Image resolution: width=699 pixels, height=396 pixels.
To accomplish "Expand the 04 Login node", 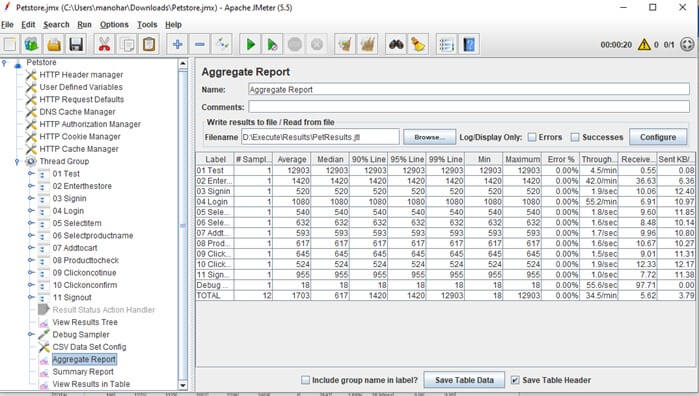I will pyautogui.click(x=30, y=210).
